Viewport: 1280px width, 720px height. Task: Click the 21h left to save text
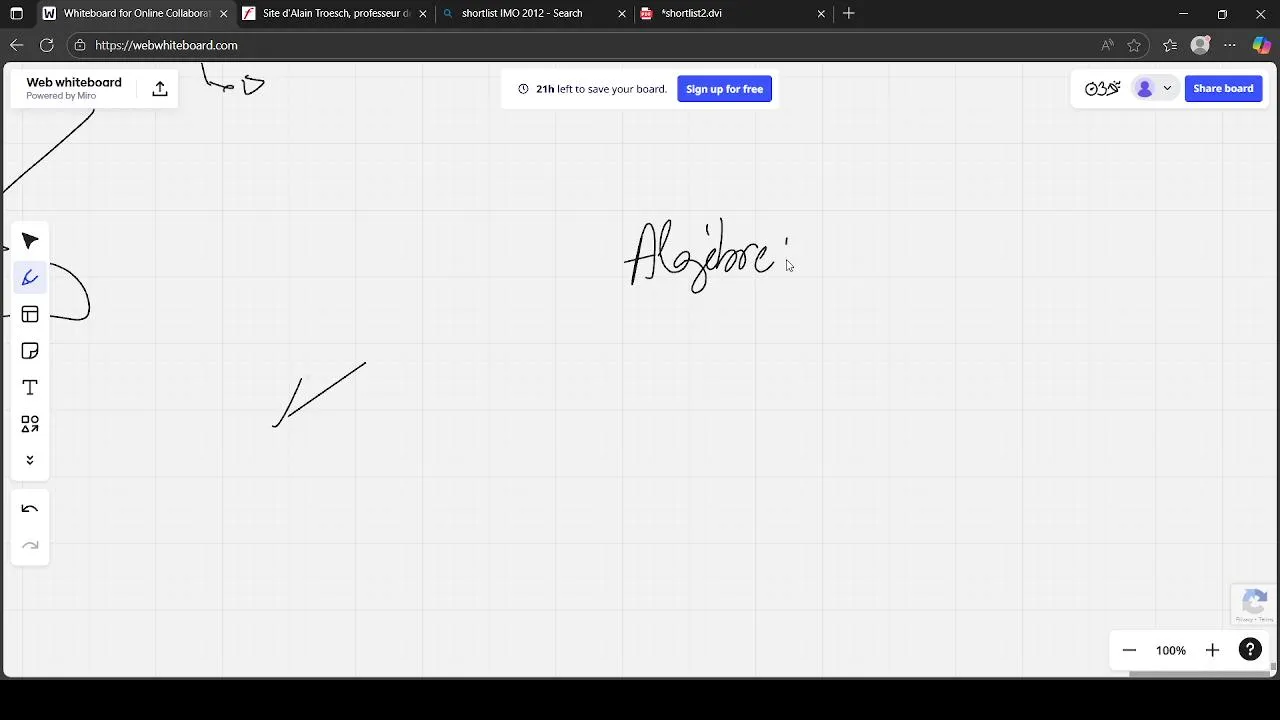[601, 89]
